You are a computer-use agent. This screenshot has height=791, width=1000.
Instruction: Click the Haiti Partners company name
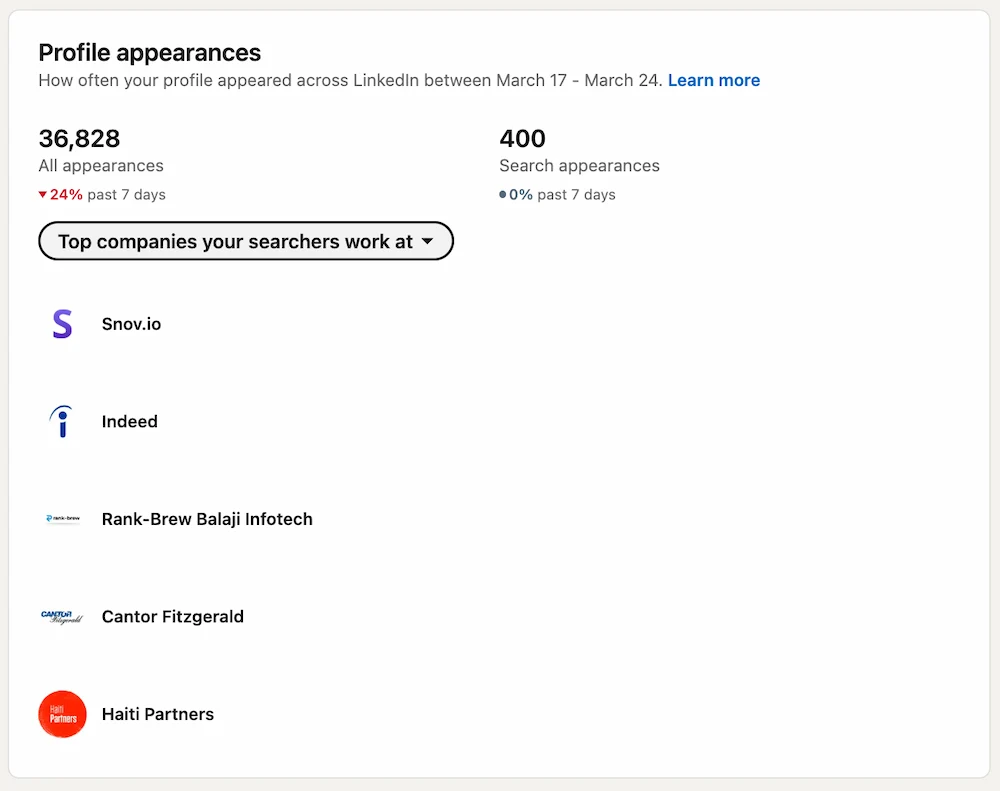point(157,714)
